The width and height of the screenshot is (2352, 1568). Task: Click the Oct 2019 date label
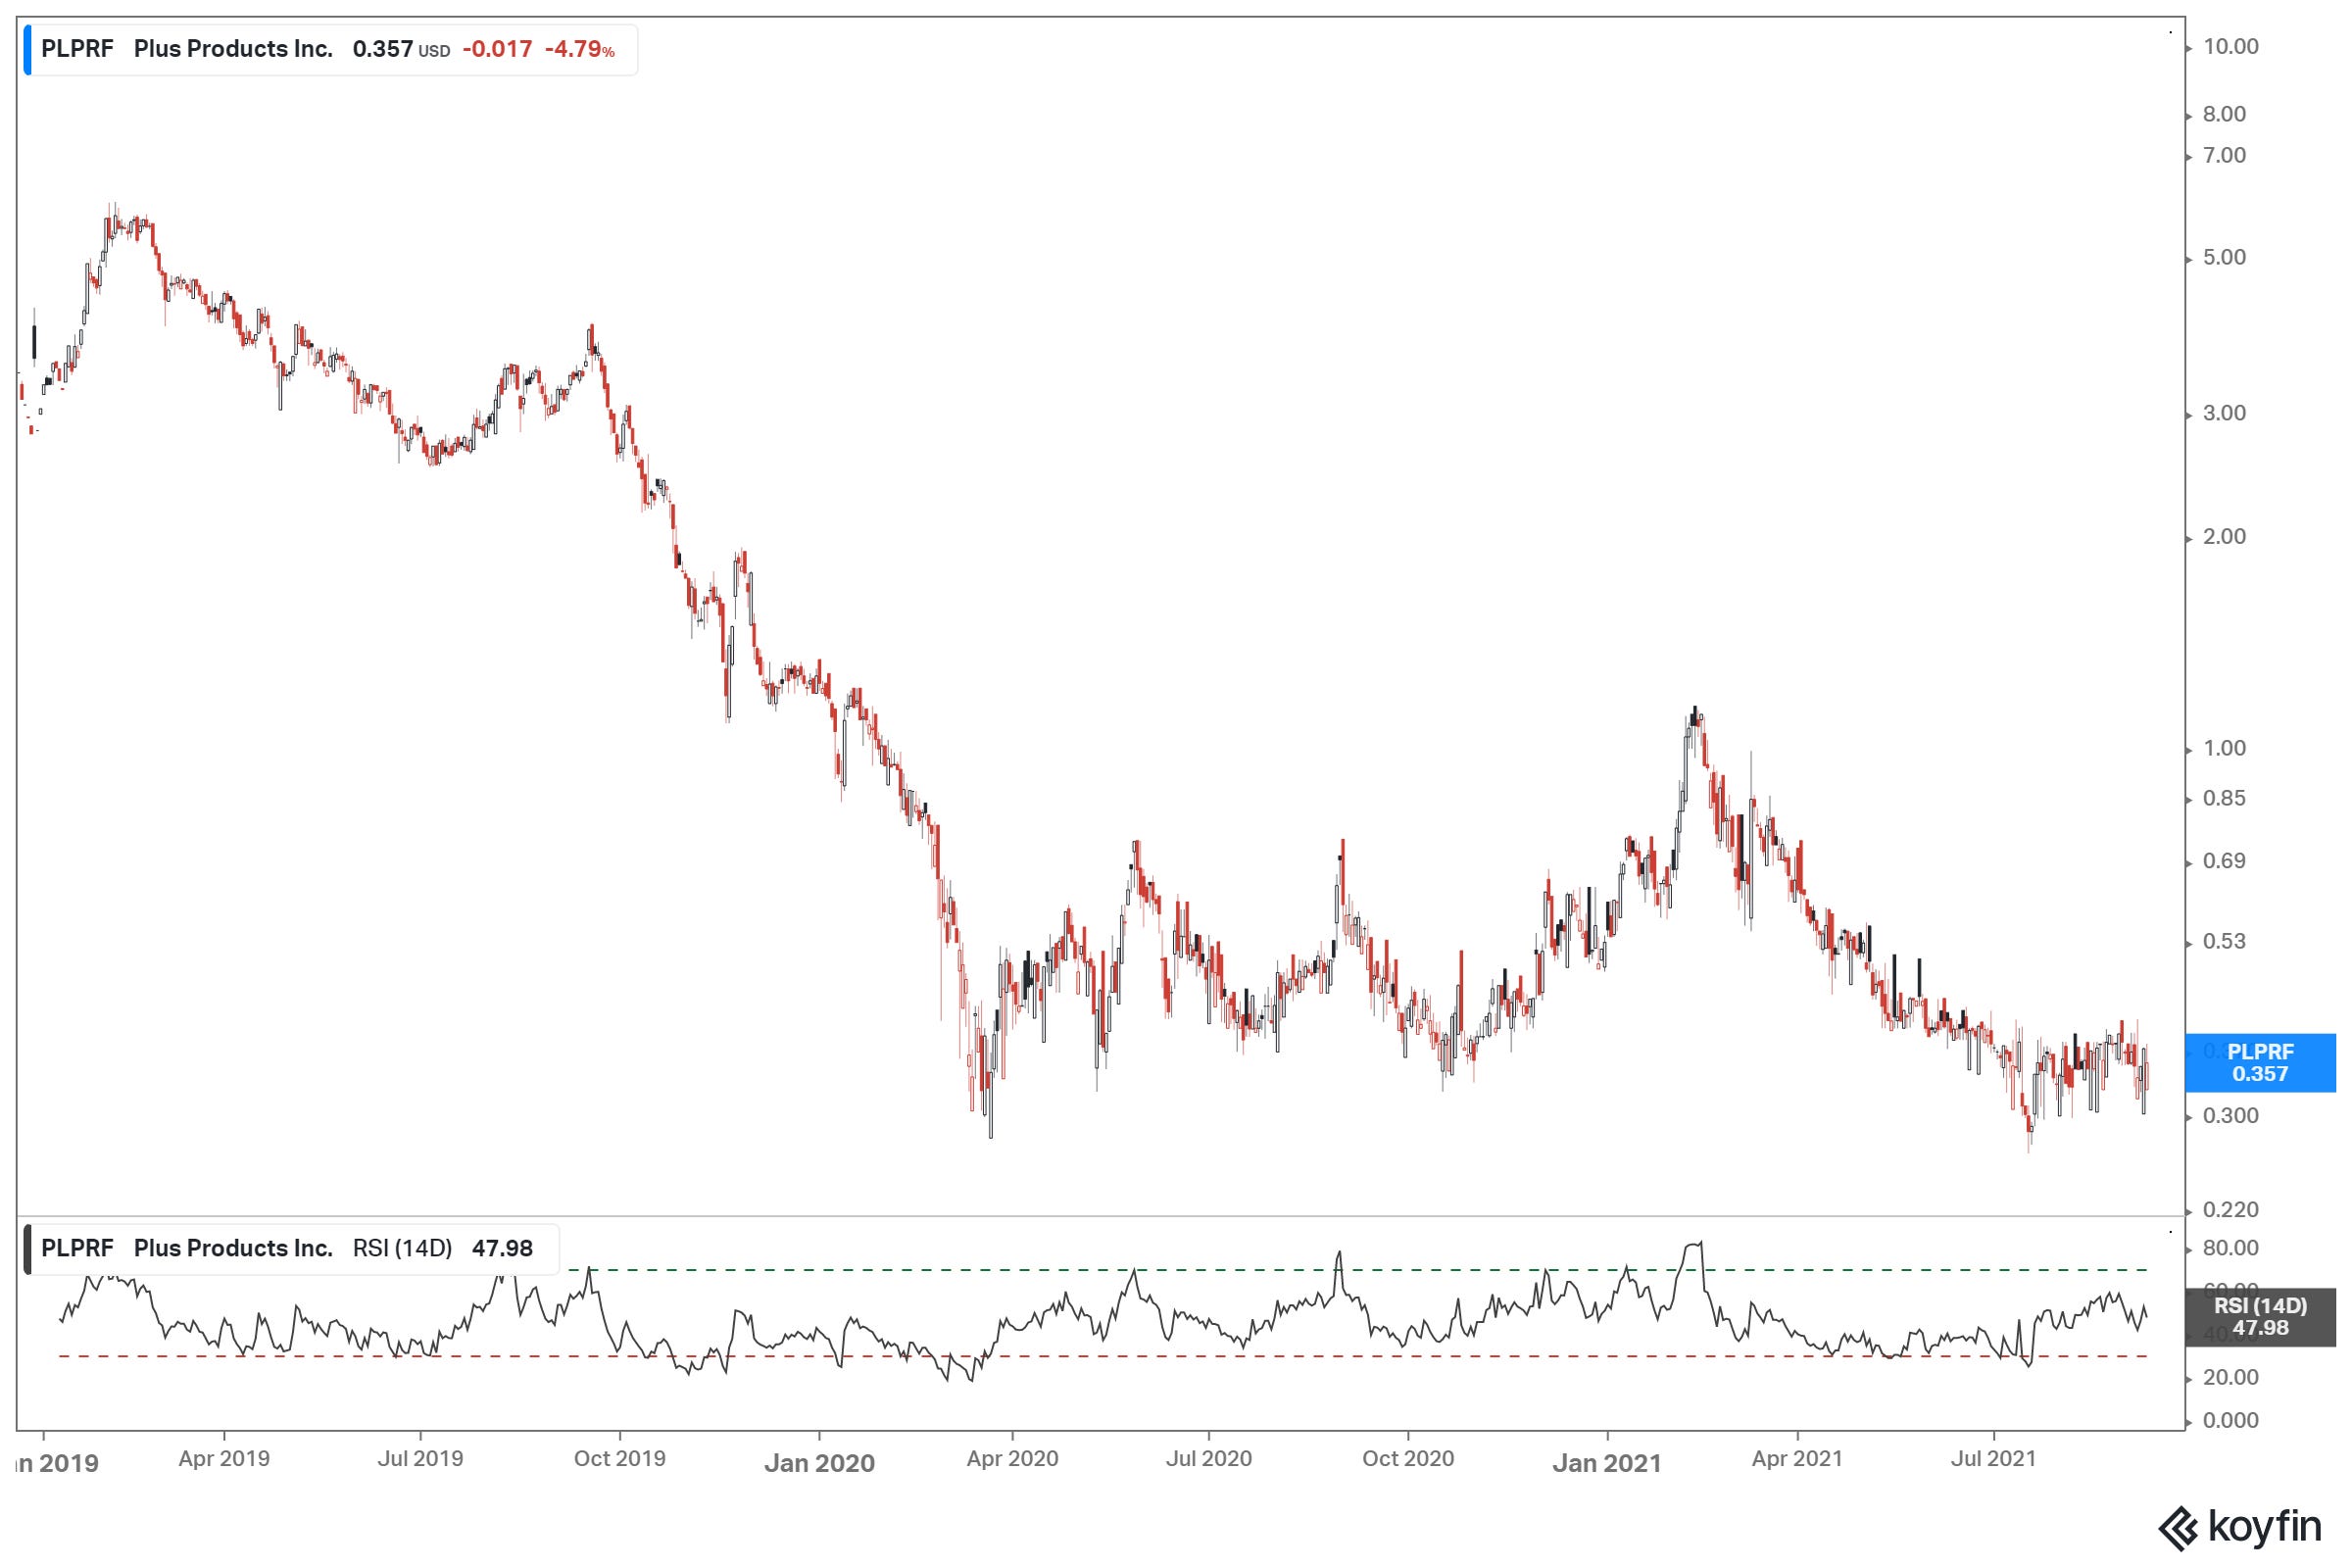click(x=620, y=1458)
